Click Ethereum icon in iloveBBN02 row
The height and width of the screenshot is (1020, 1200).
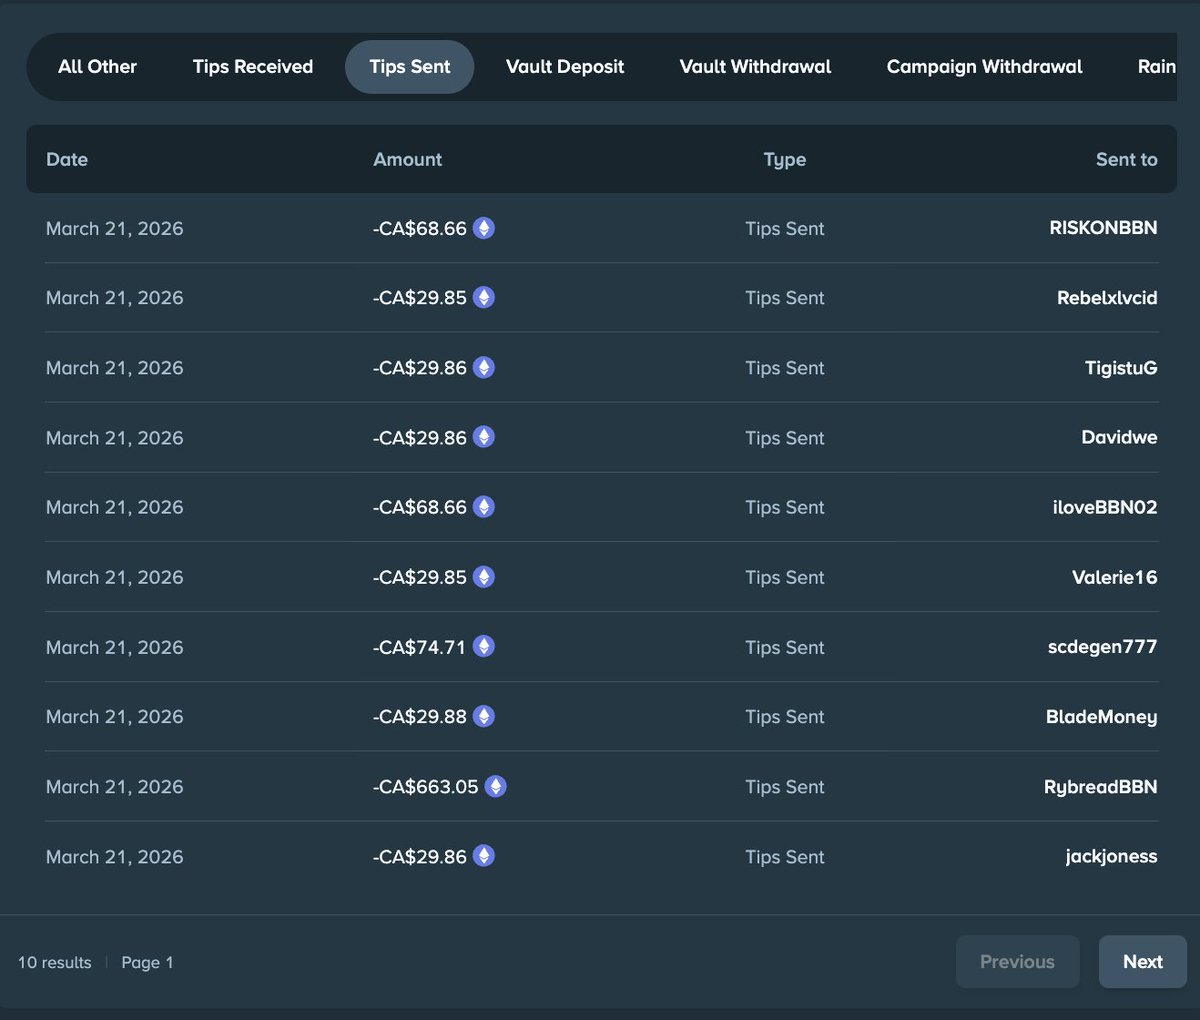484,507
